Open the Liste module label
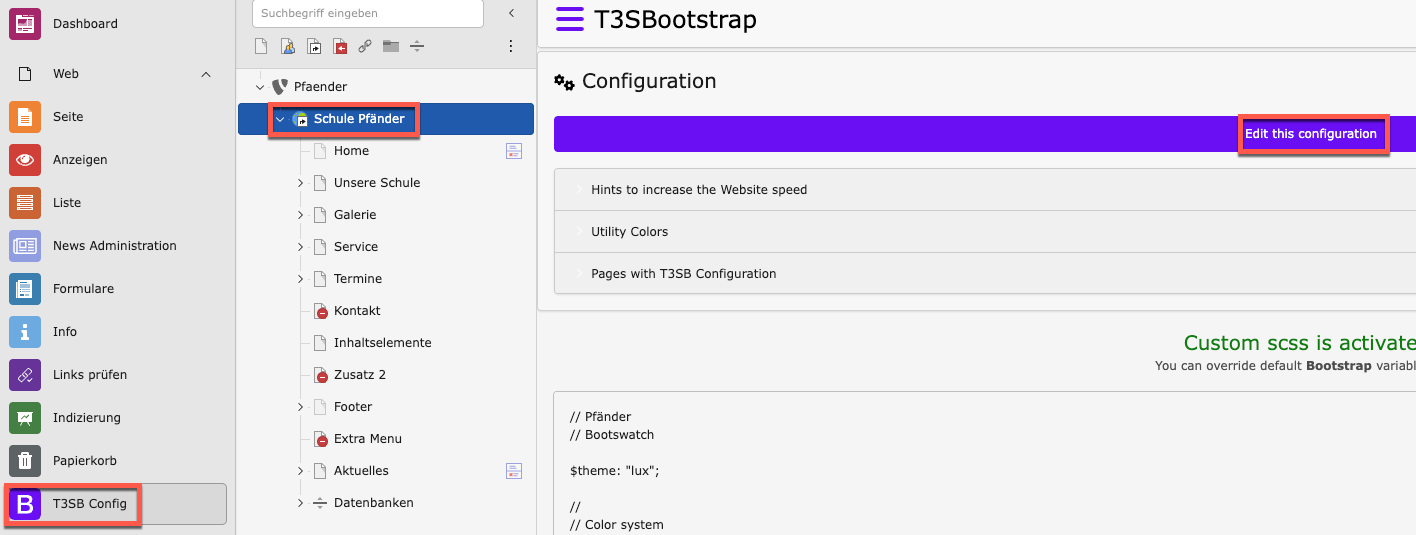 coord(67,203)
